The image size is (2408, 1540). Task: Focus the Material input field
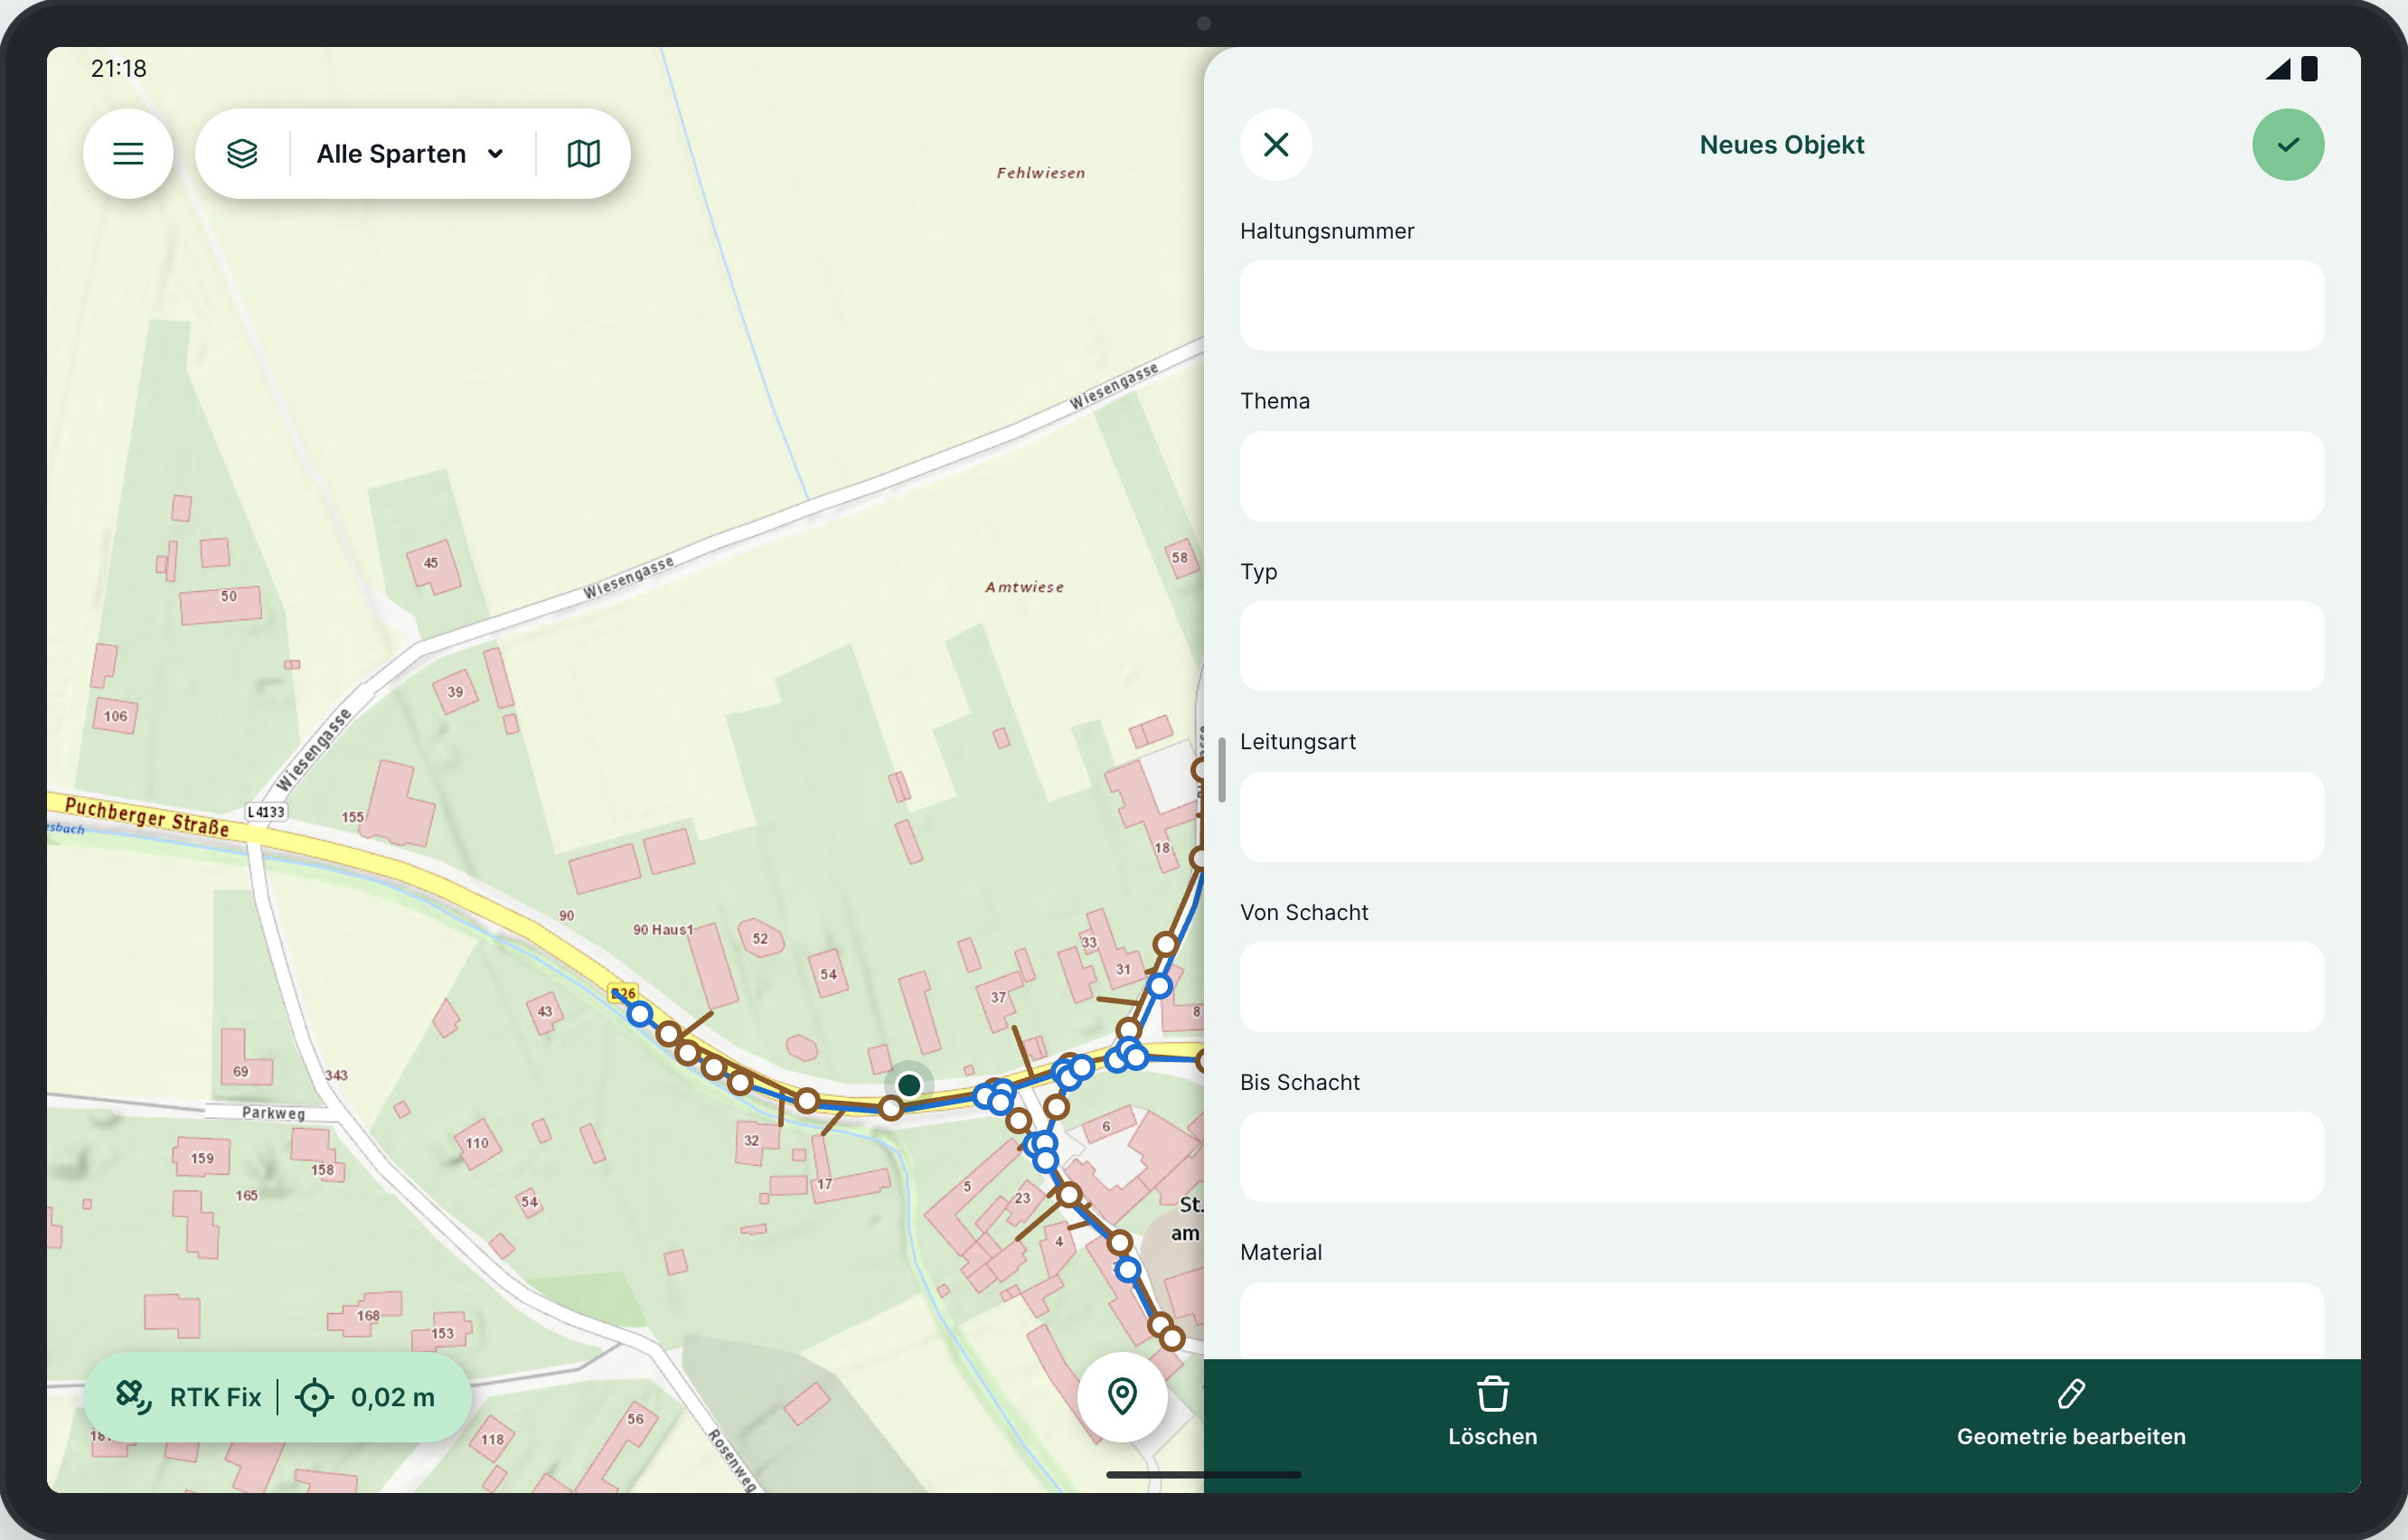[1782, 1320]
